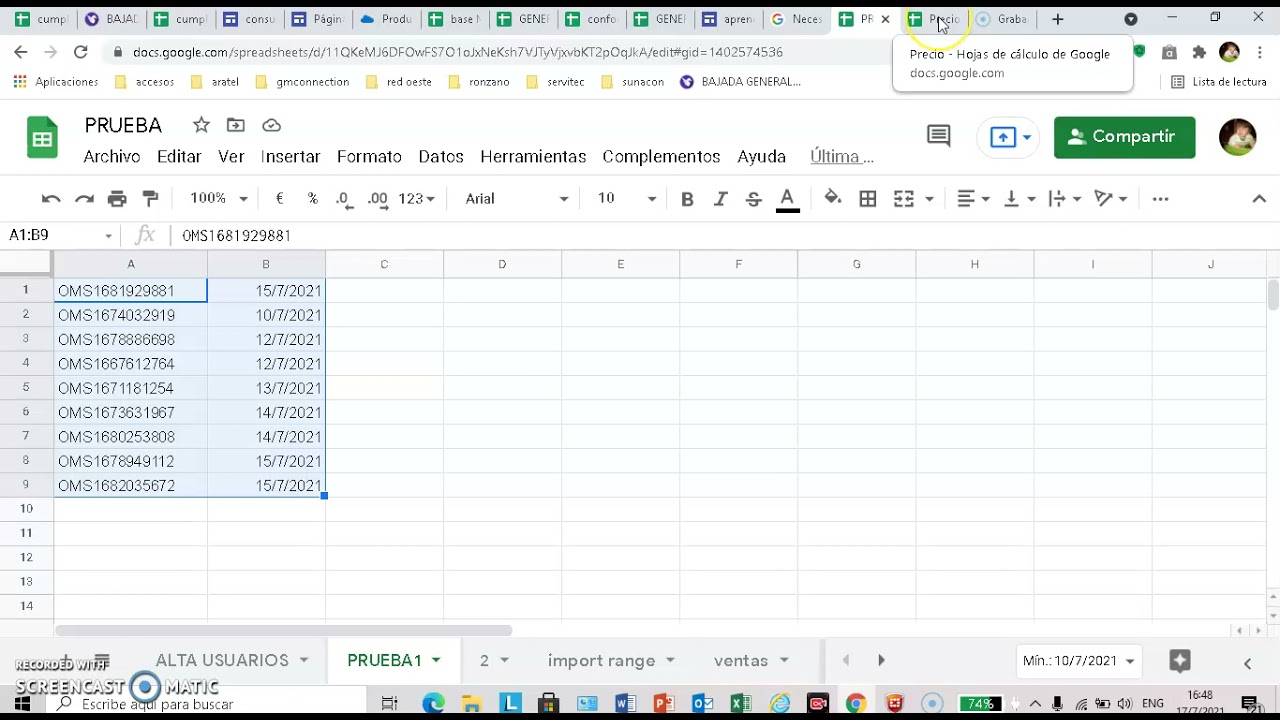This screenshot has width=1280, height=720.
Task: Open Word from Windows taskbar
Action: [x=626, y=704]
